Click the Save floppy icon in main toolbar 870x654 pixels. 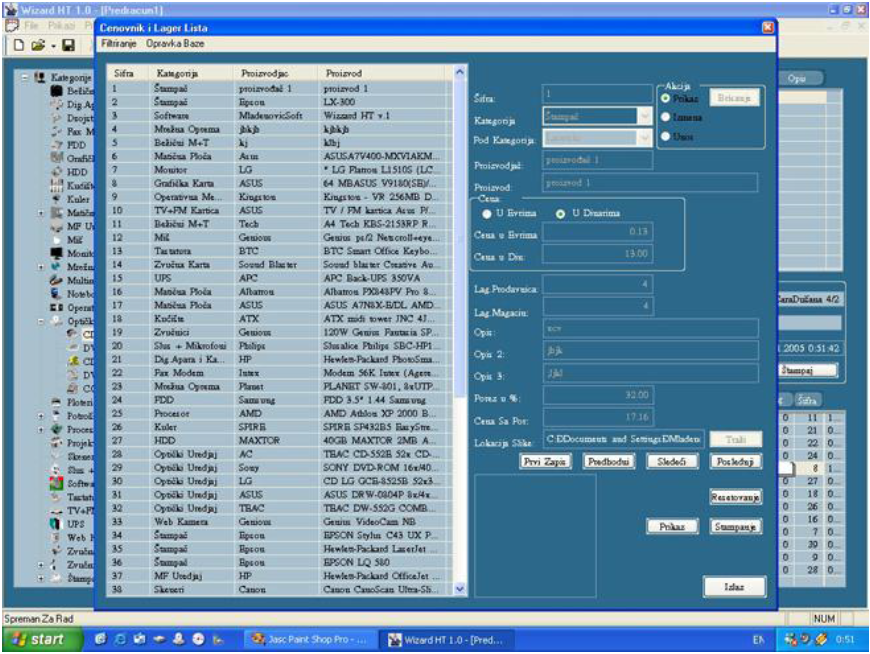(68, 45)
